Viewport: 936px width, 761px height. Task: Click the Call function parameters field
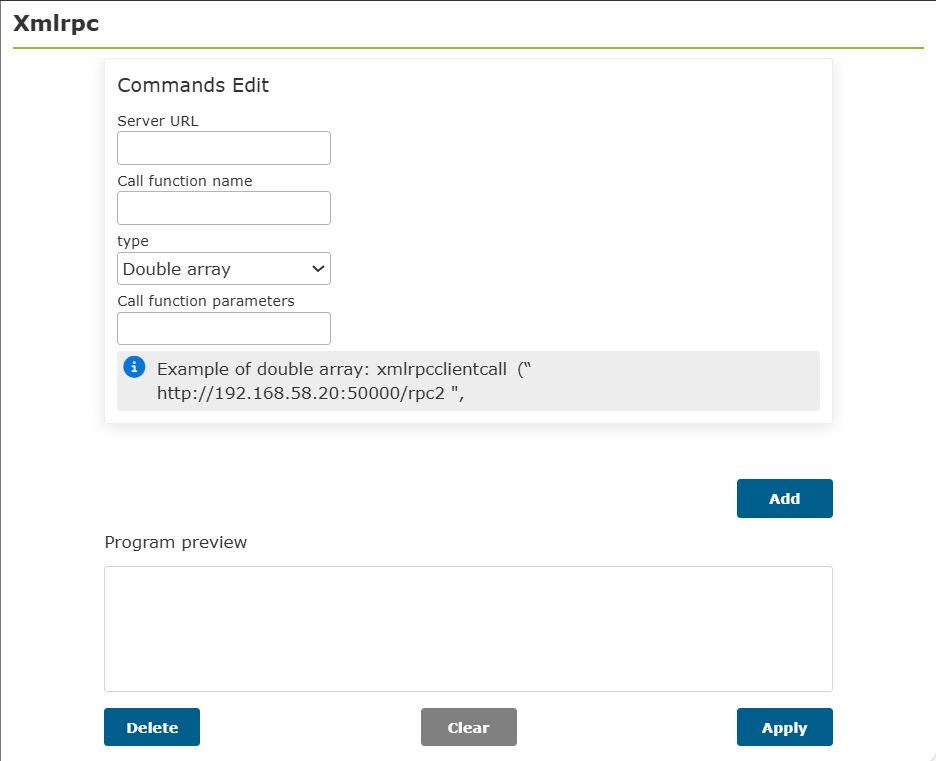coord(224,328)
